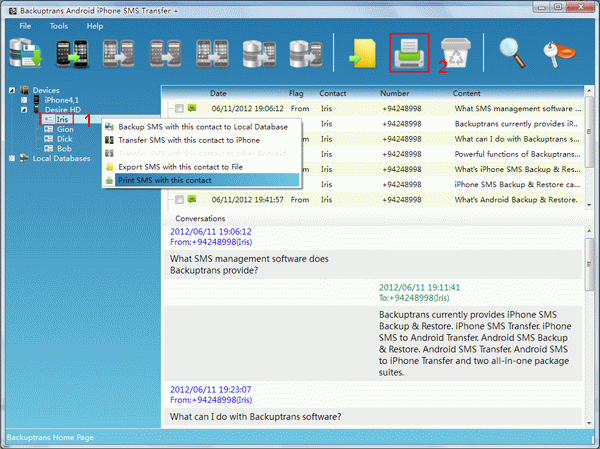Expand the iPhone4,1 tree node
600x449 pixels.
coord(24,100)
